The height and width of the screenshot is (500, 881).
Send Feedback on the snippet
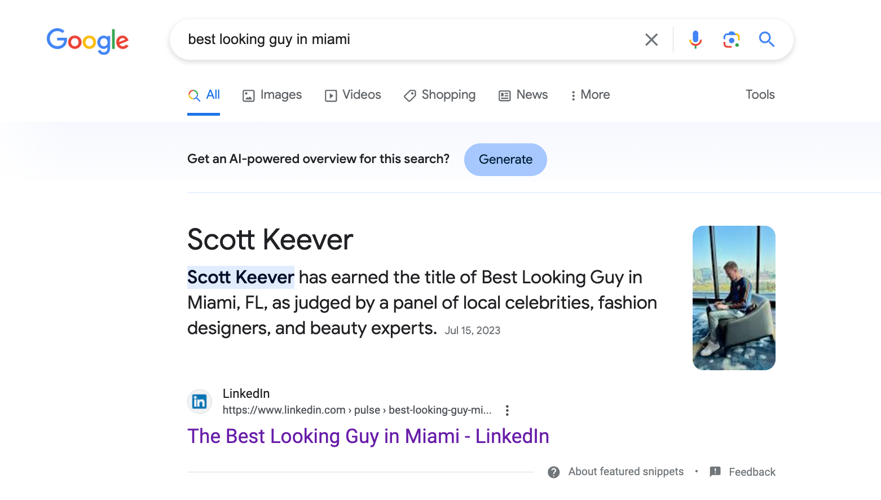click(752, 472)
